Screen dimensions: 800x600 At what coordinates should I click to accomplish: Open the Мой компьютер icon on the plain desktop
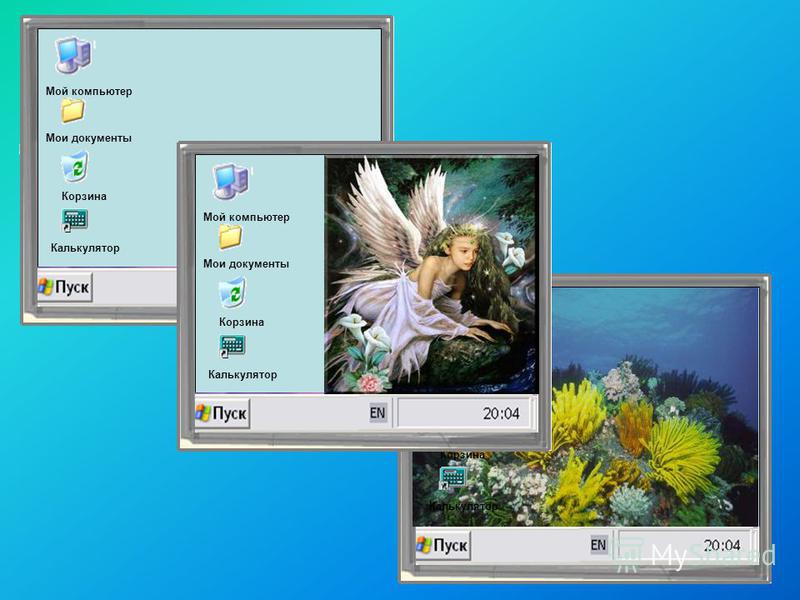[74, 55]
